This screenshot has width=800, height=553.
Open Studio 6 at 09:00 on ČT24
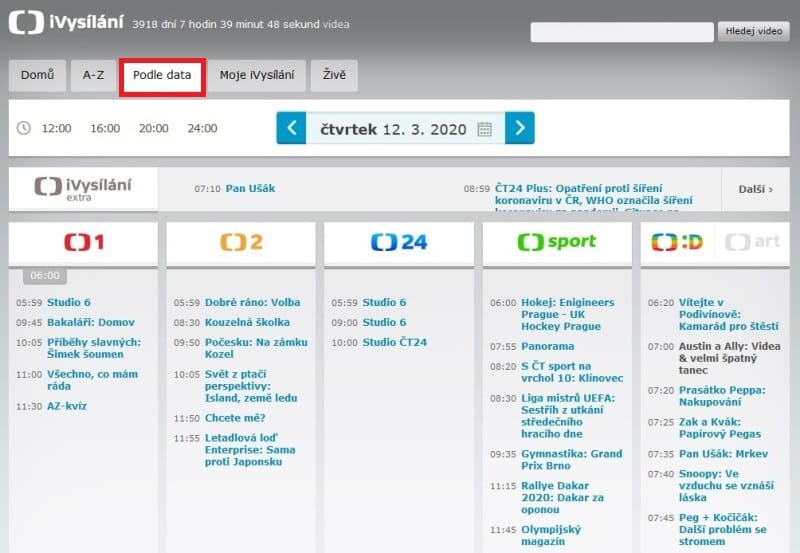tap(384, 322)
